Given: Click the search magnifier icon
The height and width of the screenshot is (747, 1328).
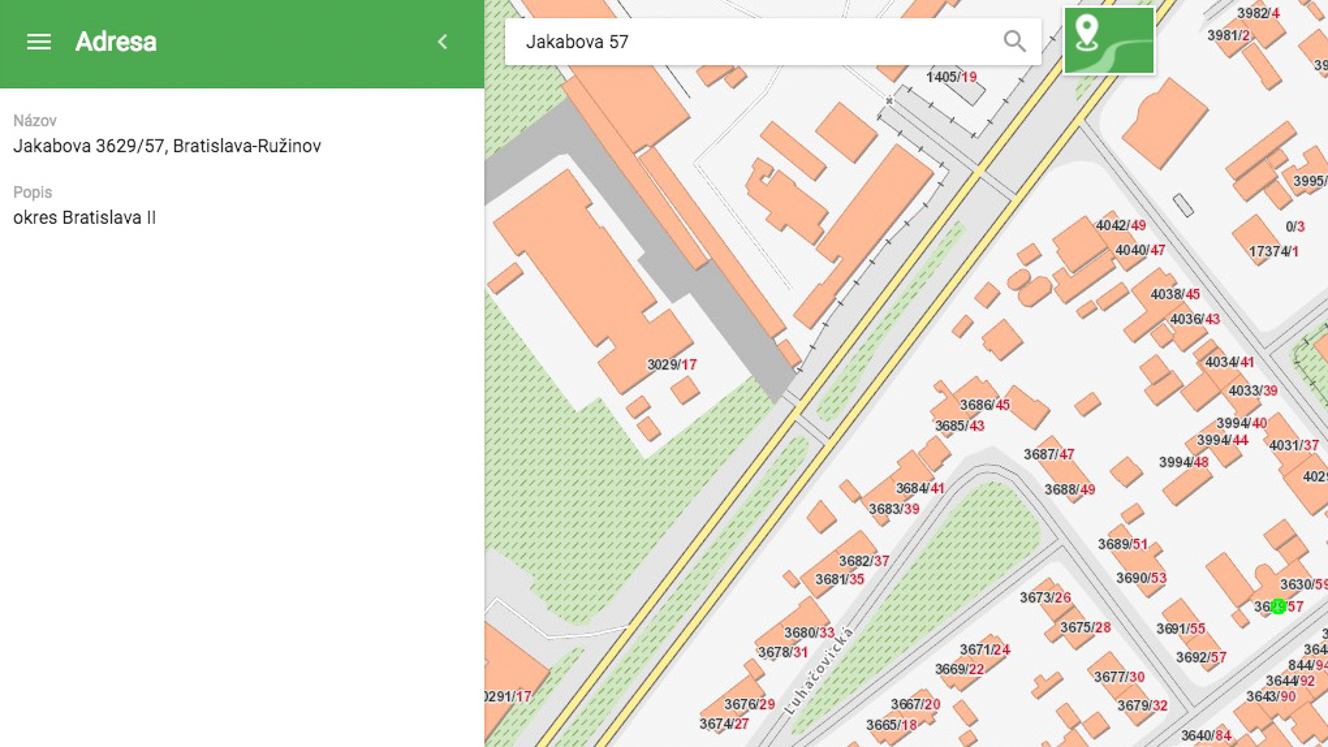Looking at the screenshot, I should point(1014,41).
